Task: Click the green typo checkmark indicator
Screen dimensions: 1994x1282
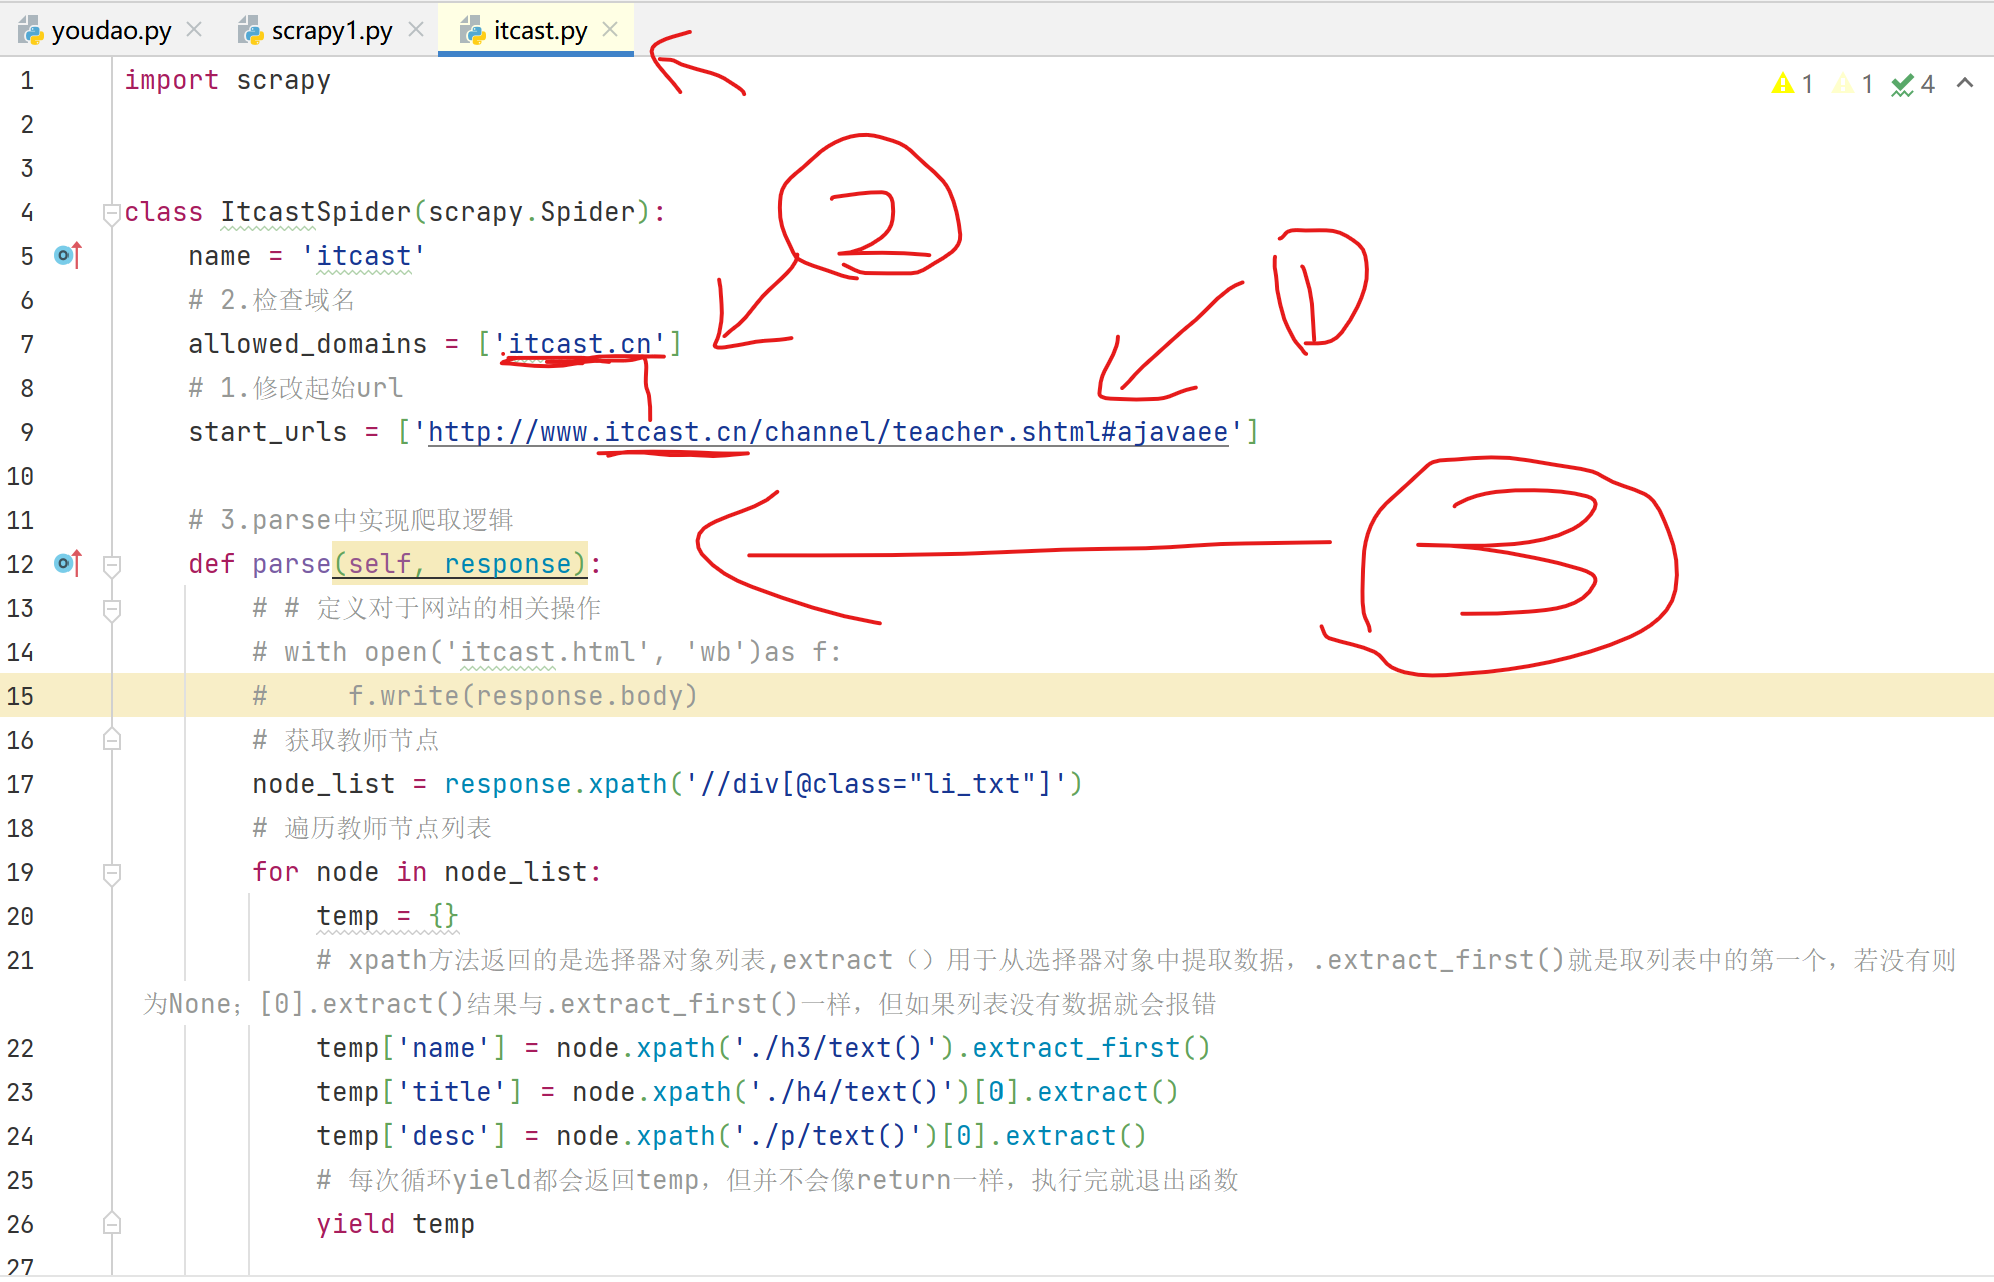Action: pyautogui.click(x=1902, y=85)
